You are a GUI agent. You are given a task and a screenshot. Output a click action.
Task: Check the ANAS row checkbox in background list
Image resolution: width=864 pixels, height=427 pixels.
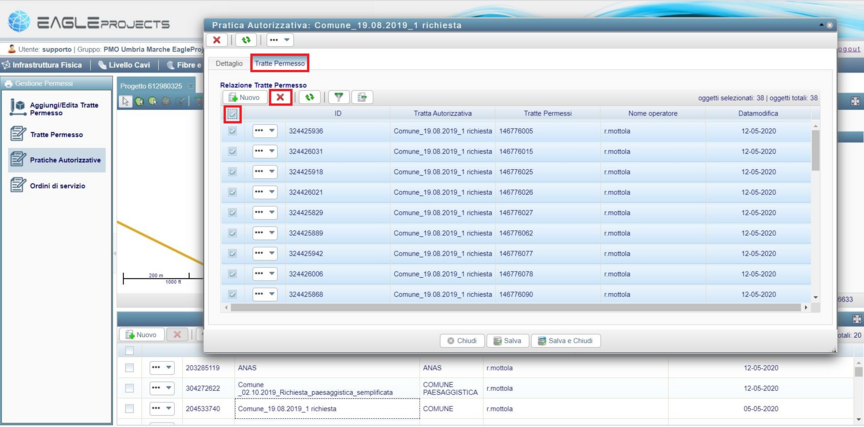pyautogui.click(x=129, y=368)
